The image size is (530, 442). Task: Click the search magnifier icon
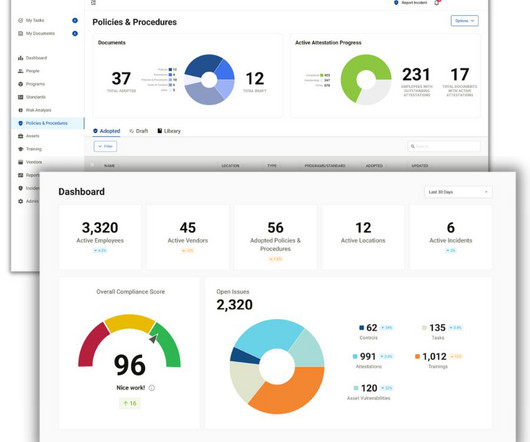[412, 146]
